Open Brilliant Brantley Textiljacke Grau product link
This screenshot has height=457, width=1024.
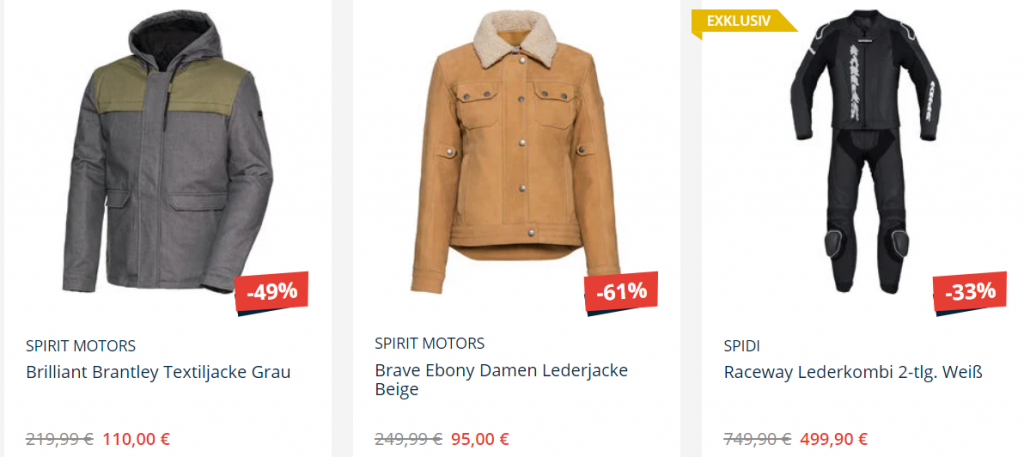[x=158, y=372]
